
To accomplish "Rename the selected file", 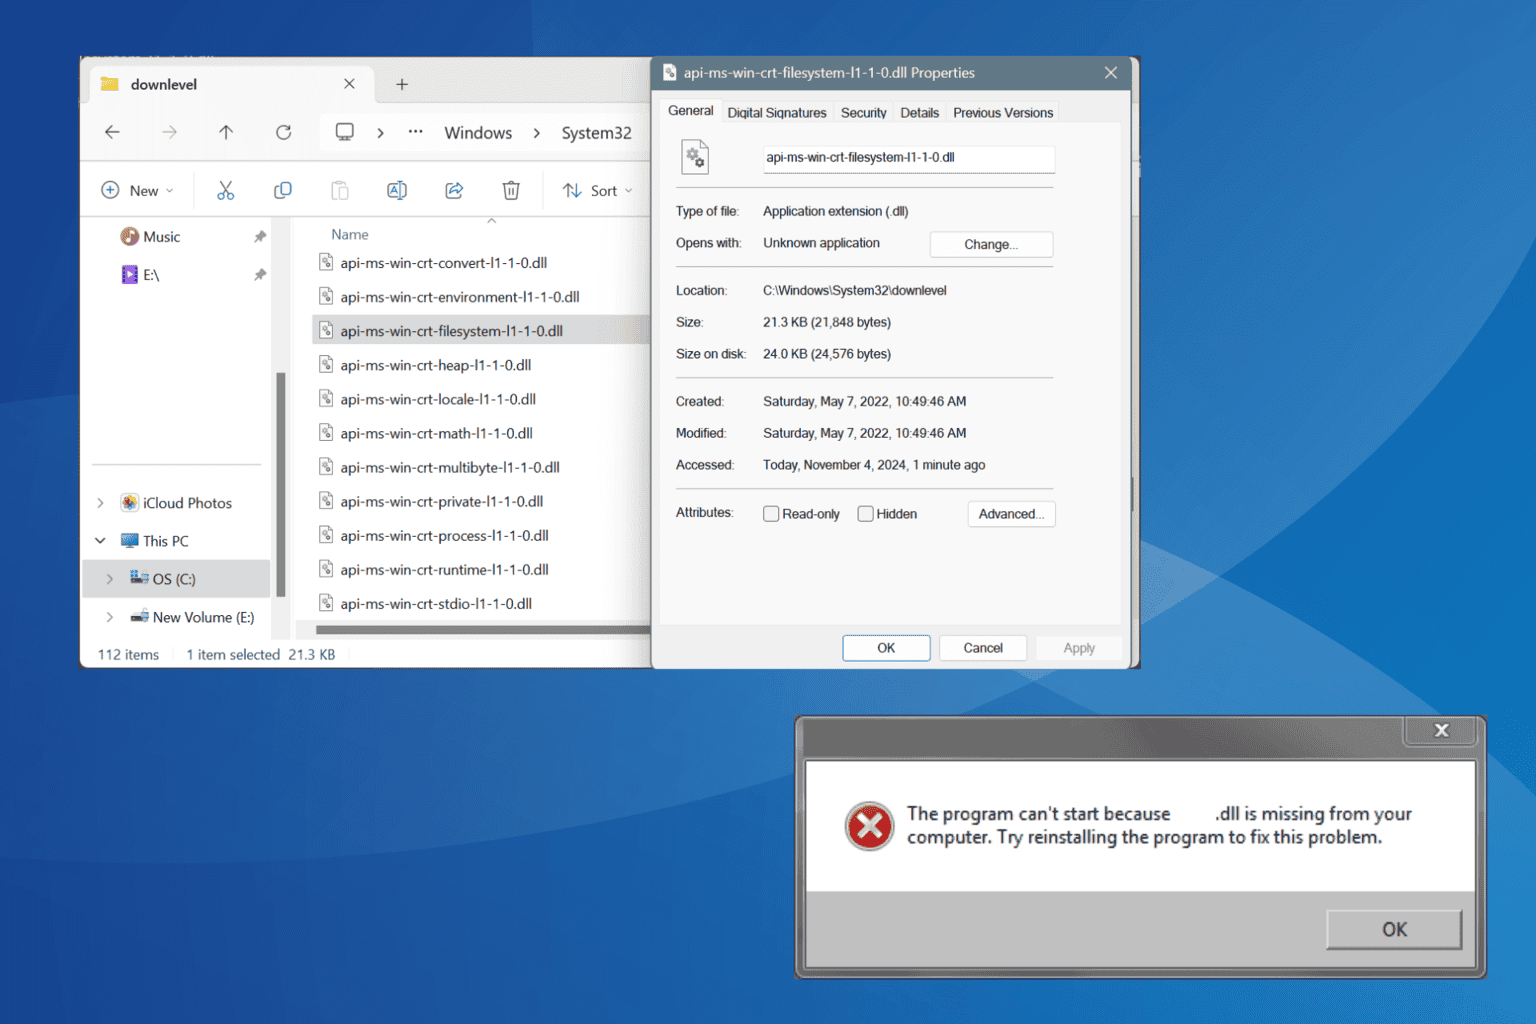I will [x=397, y=190].
